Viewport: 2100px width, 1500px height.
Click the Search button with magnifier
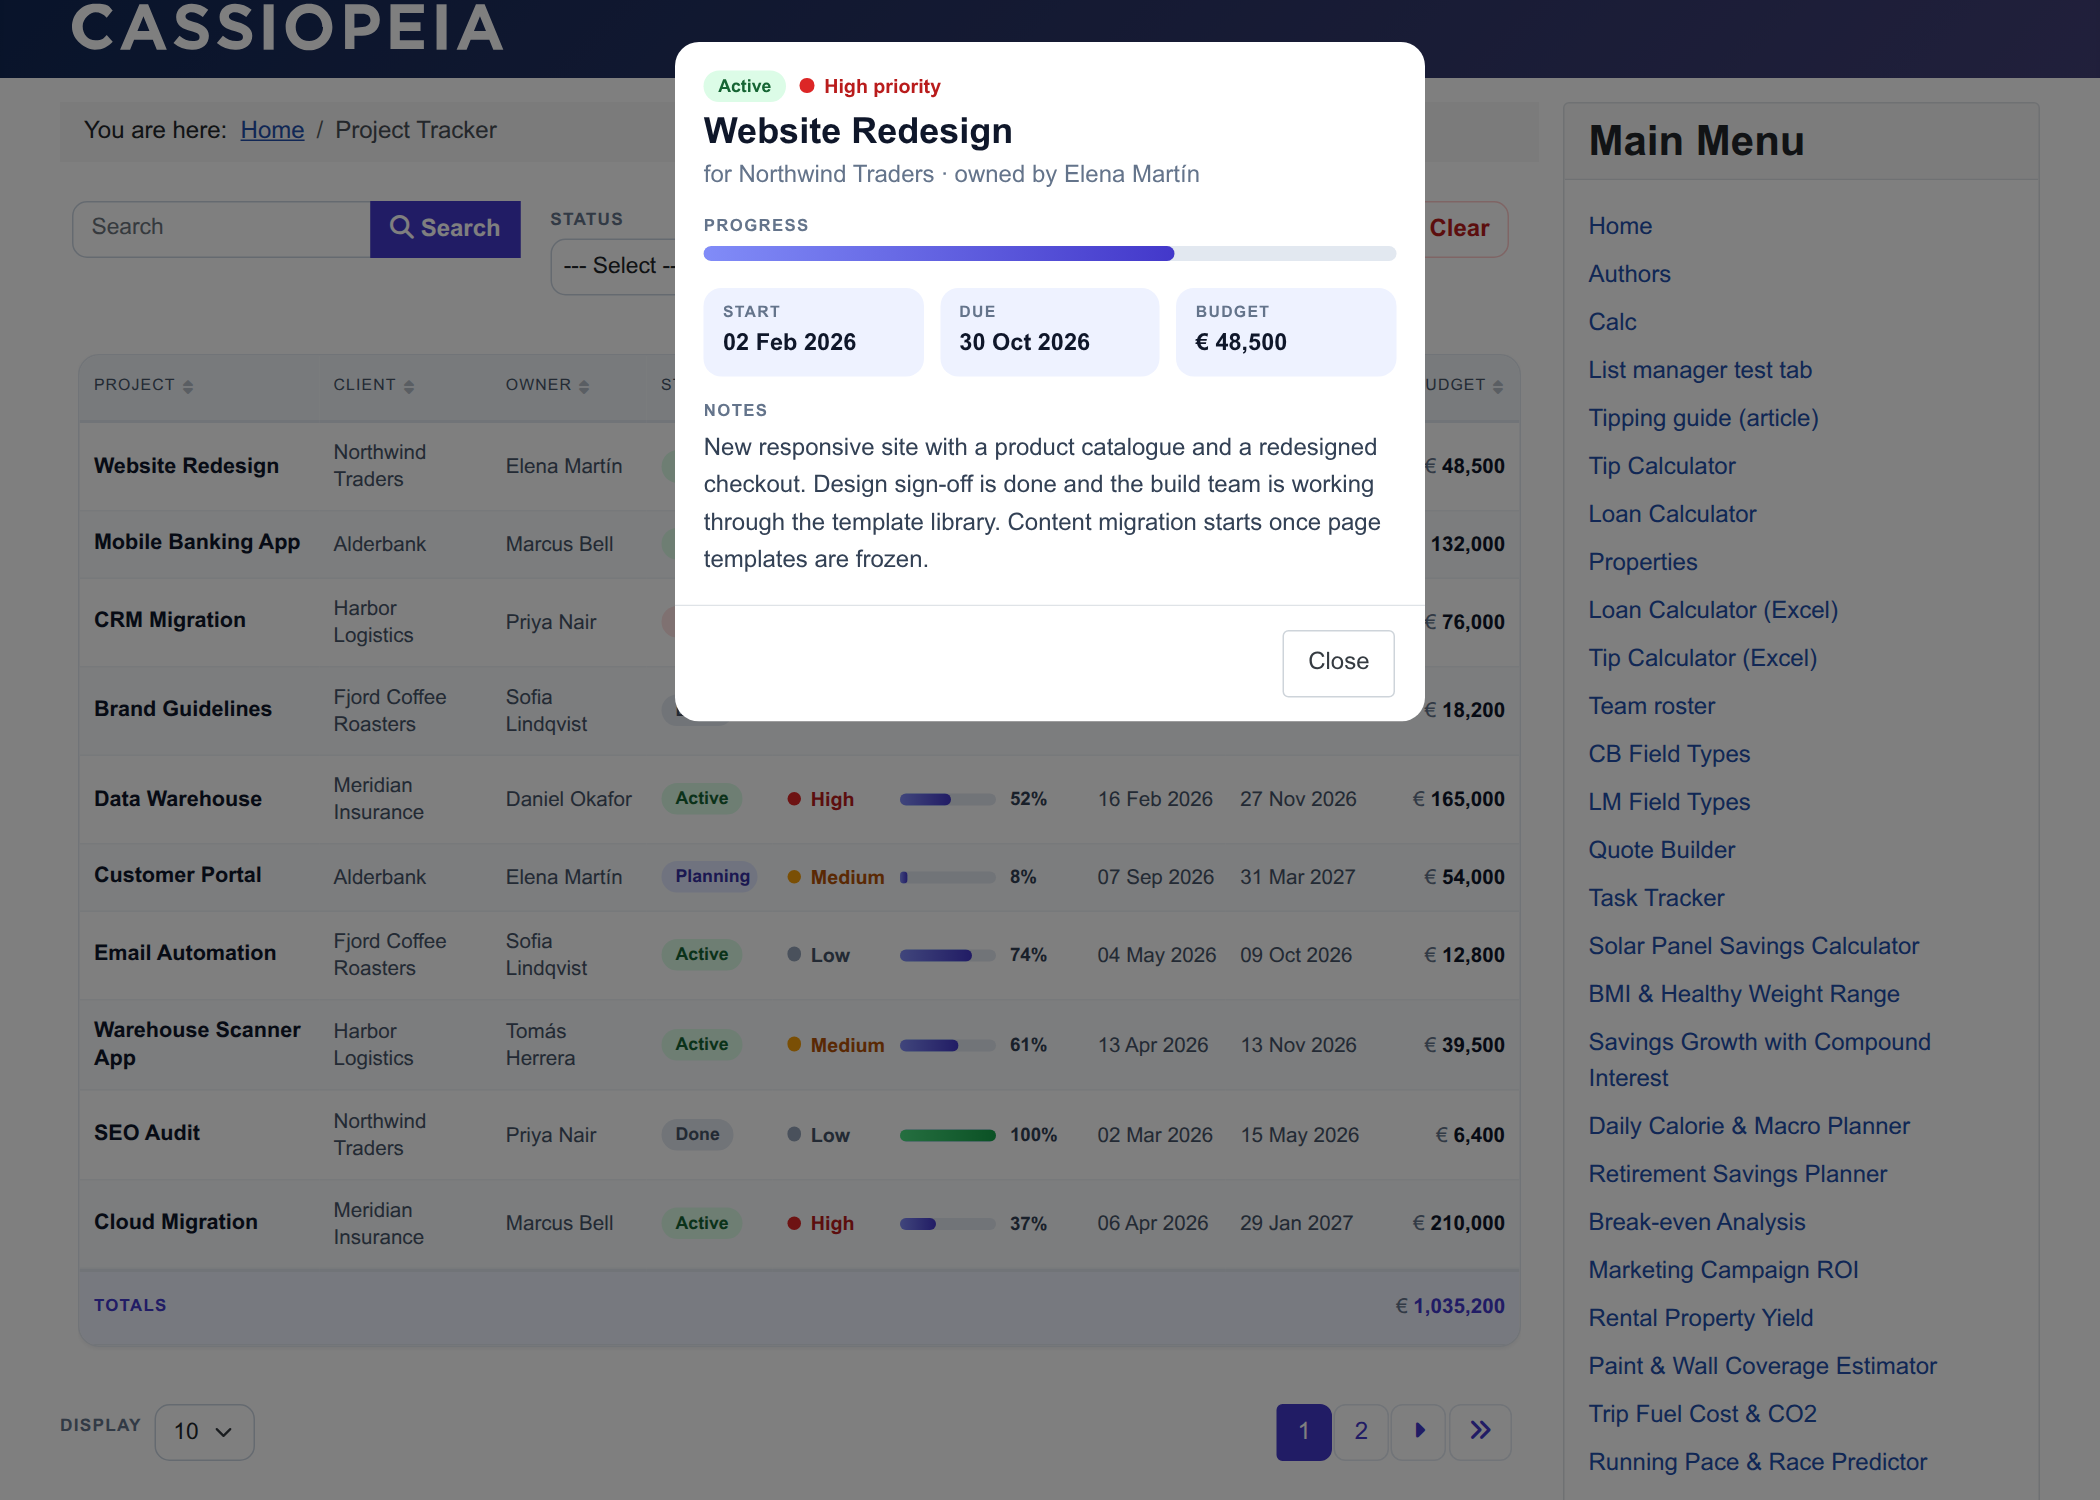click(x=445, y=228)
